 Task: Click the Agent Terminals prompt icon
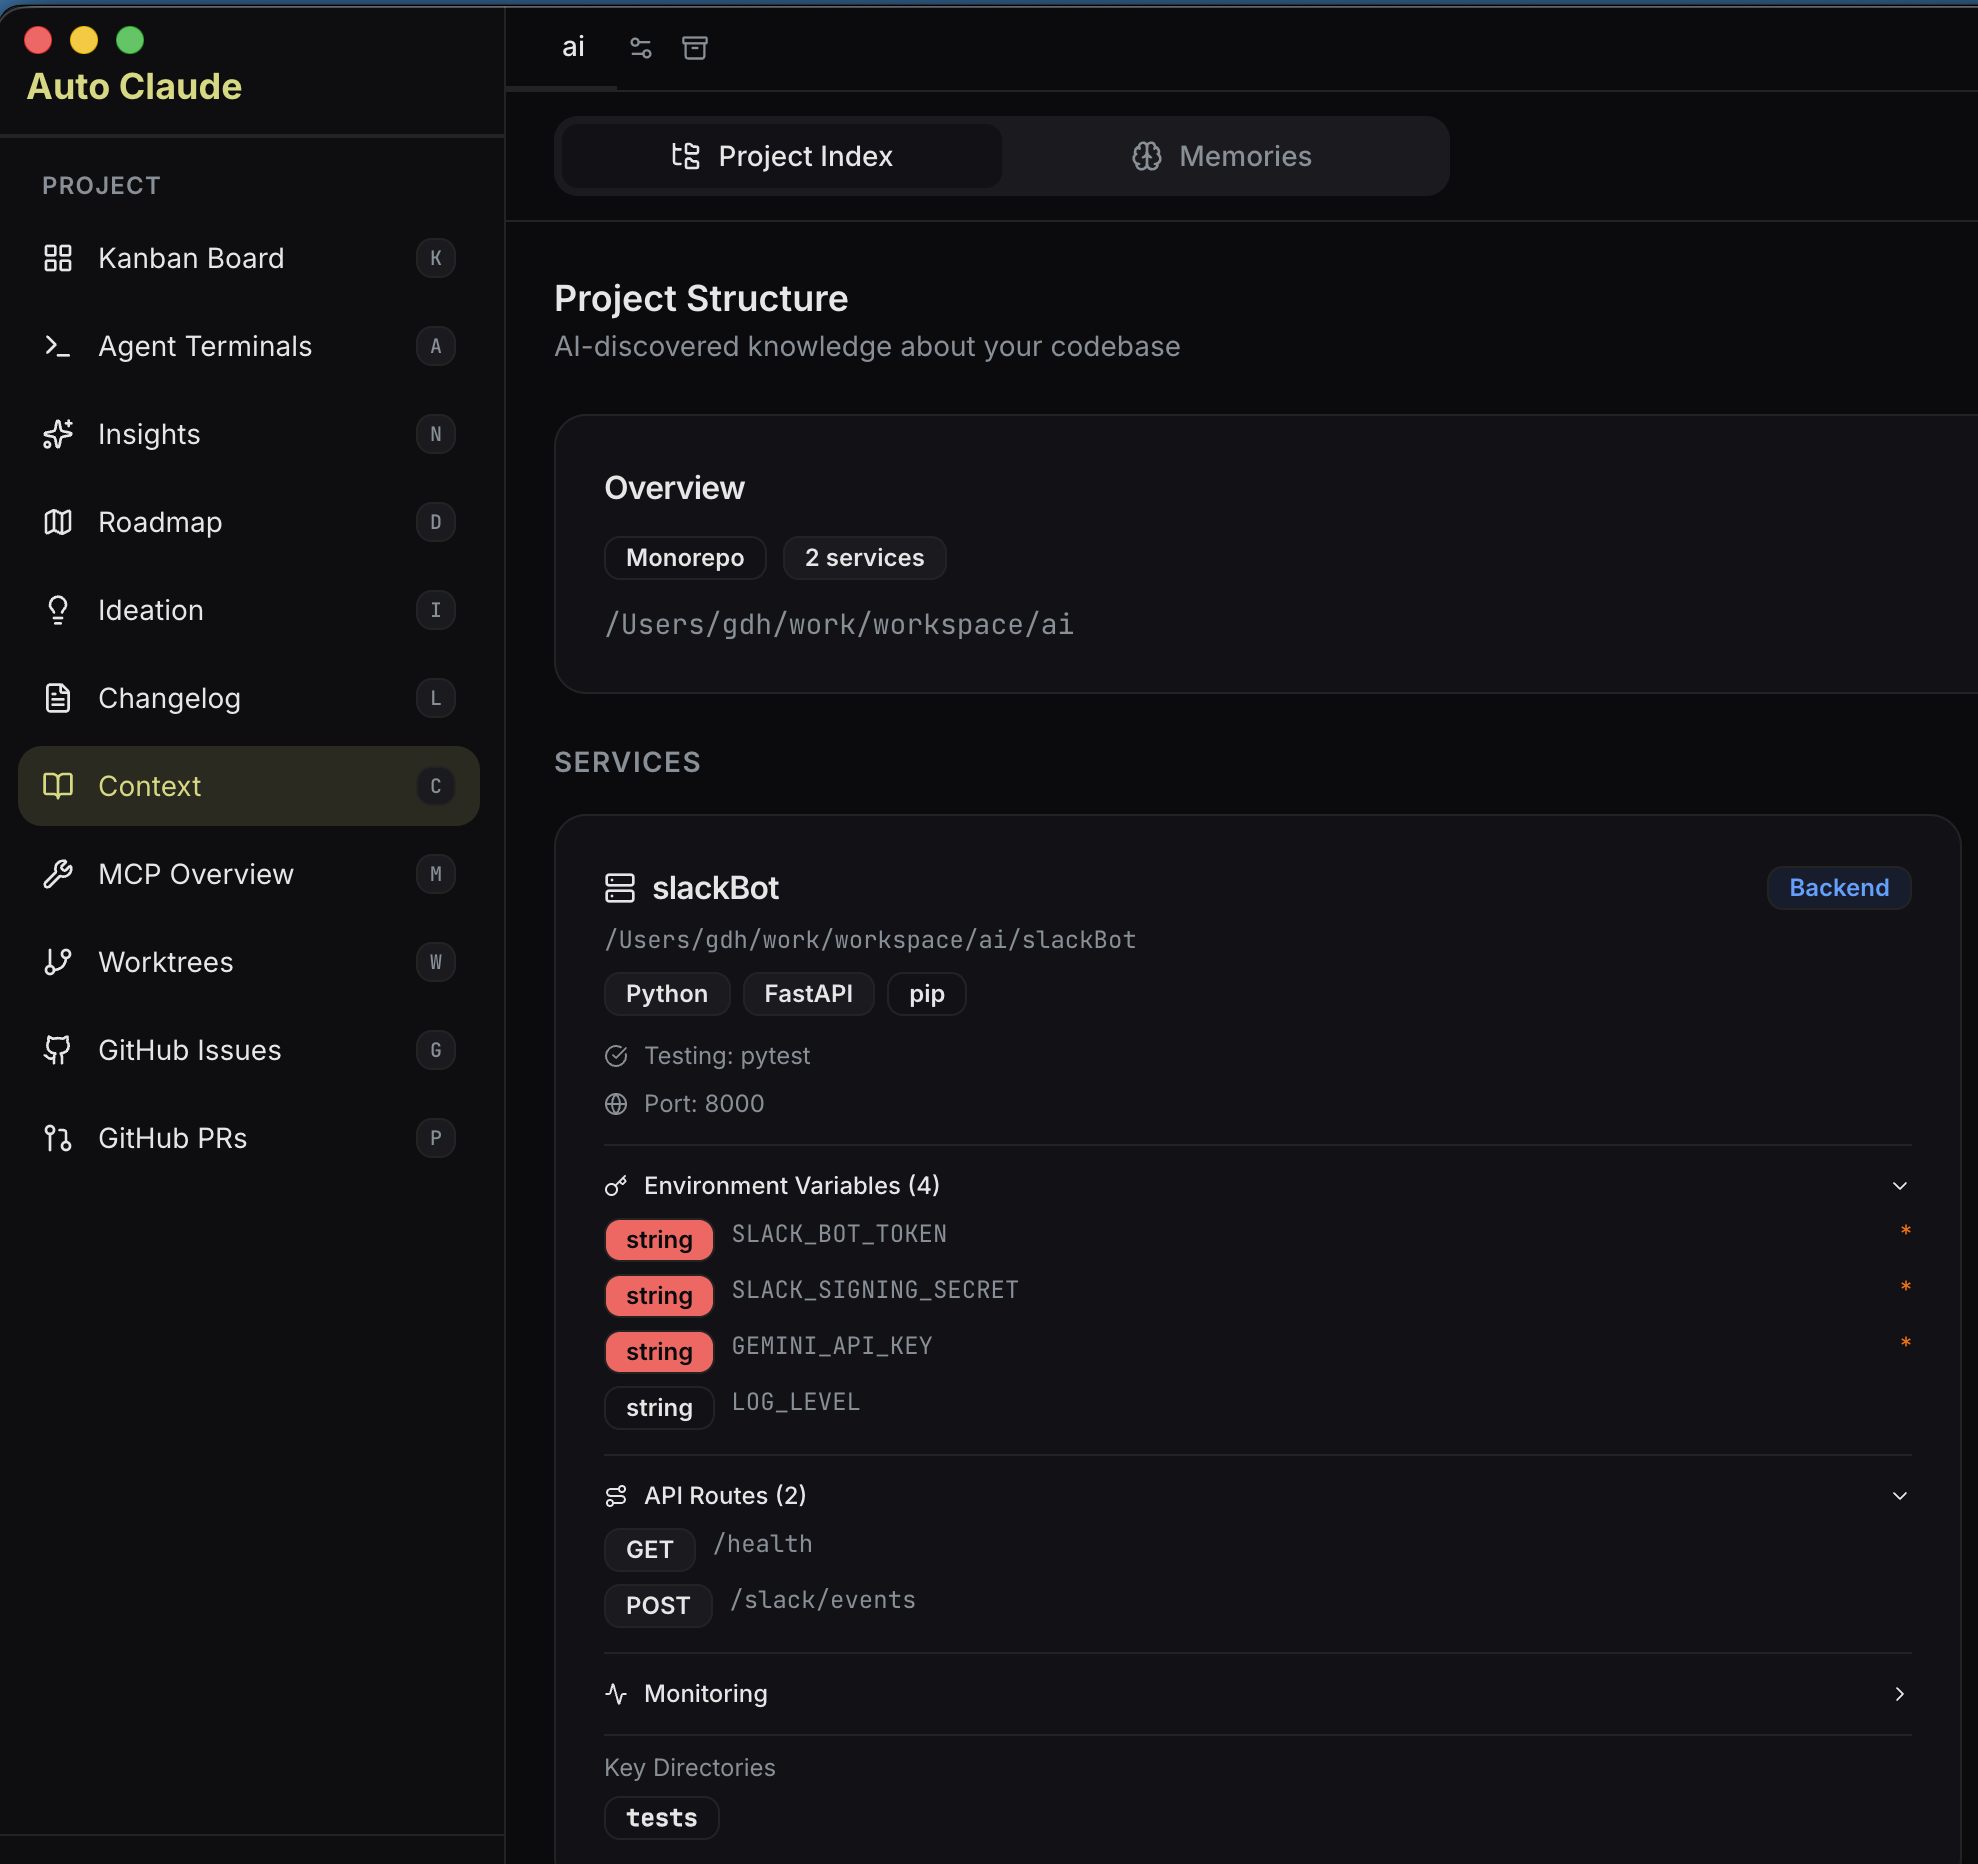tap(58, 346)
